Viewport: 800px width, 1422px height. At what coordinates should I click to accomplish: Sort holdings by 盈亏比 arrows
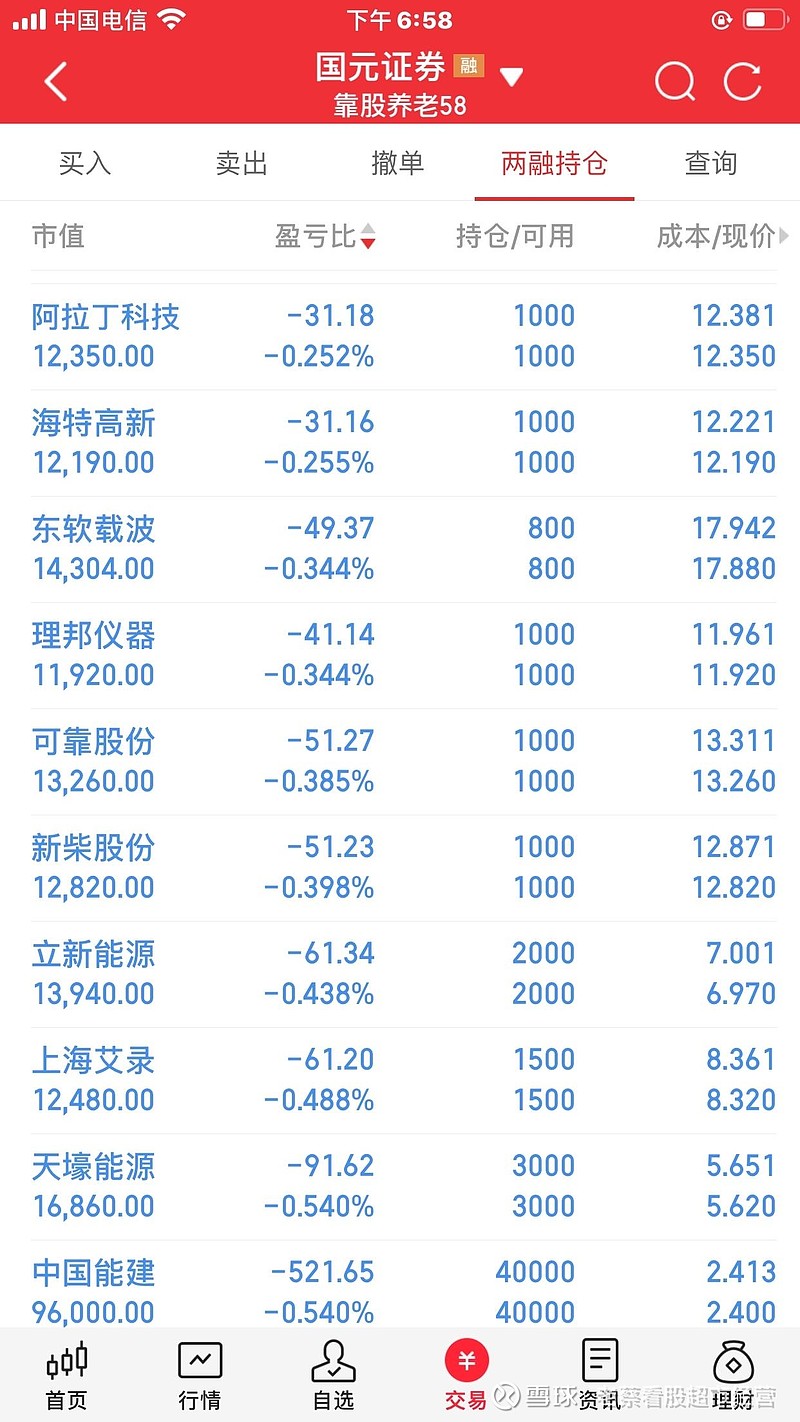[368, 236]
